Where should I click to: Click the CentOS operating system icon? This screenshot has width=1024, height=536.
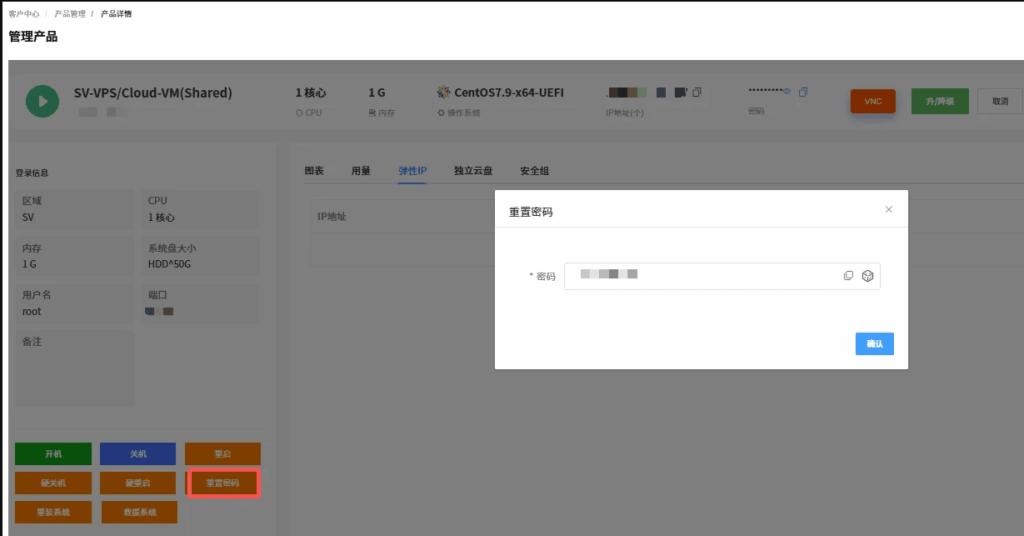(x=443, y=92)
